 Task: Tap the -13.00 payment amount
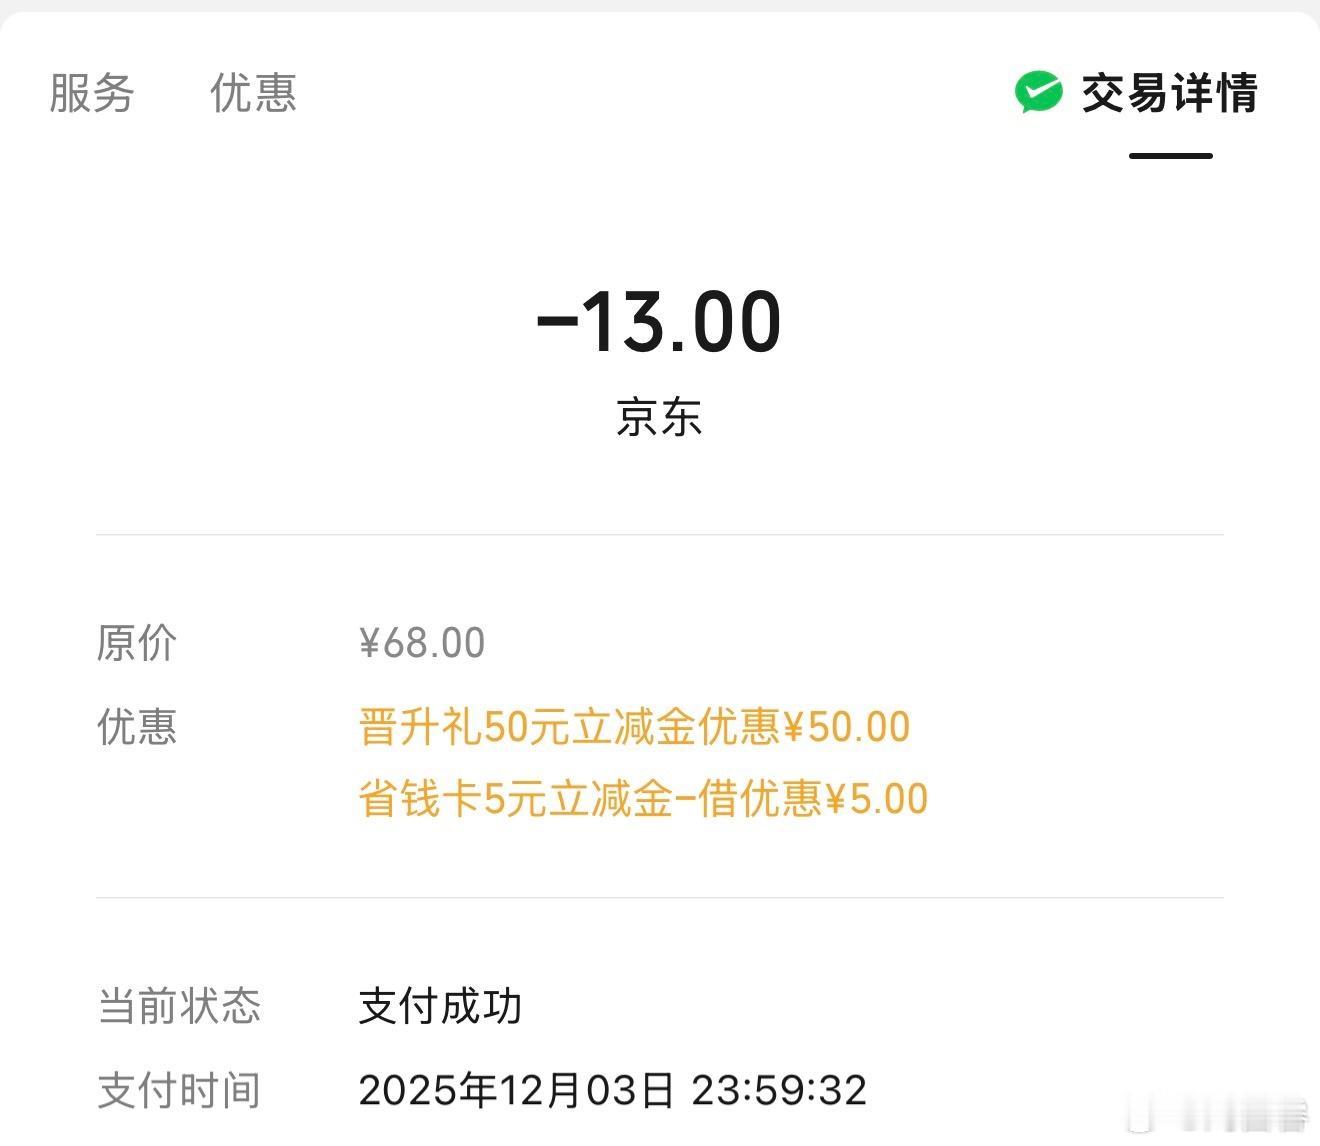click(x=659, y=322)
